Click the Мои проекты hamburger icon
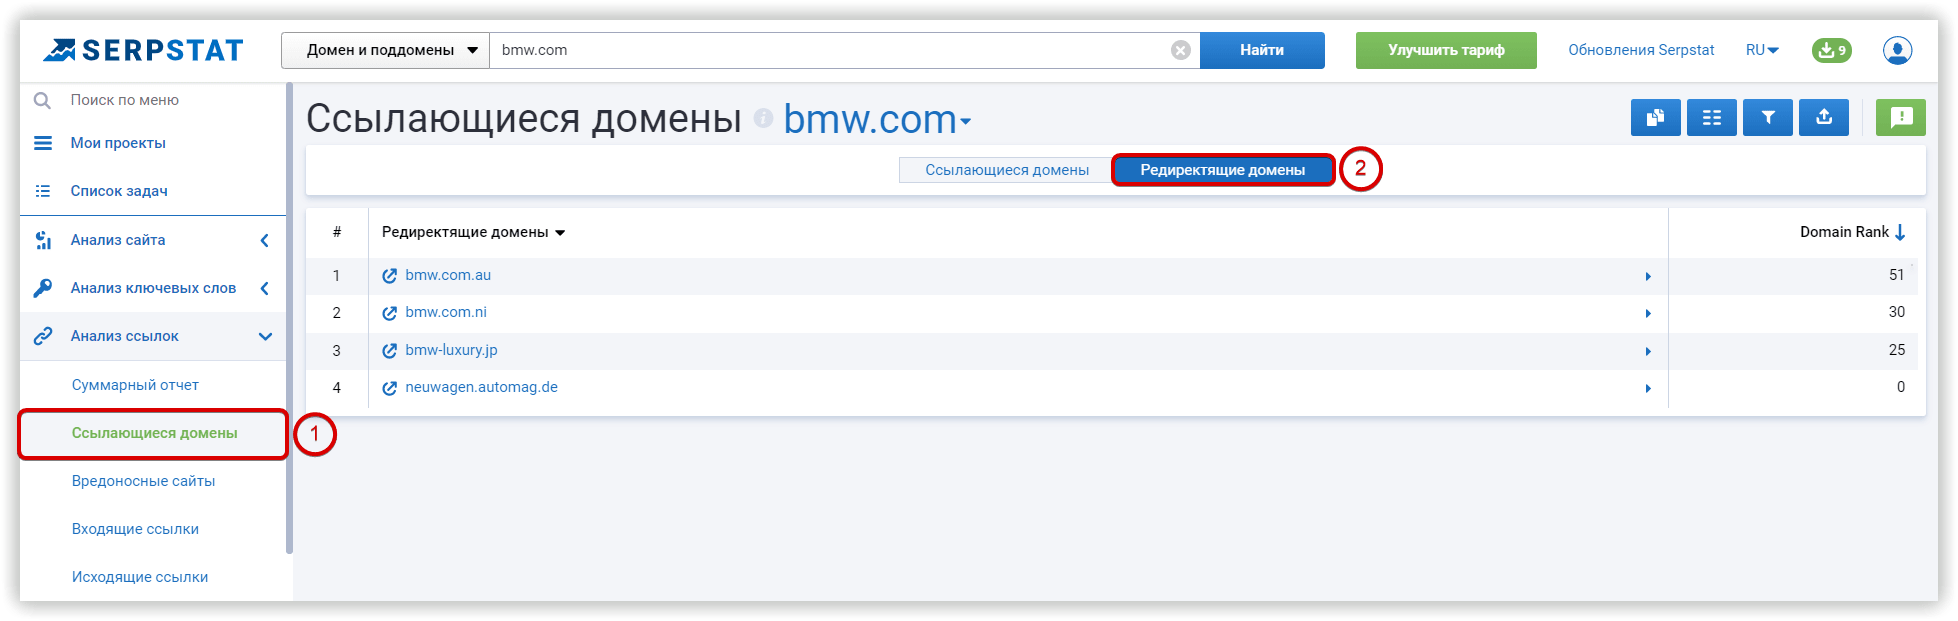Image resolution: width=1958 pixels, height=621 pixels. pyautogui.click(x=43, y=143)
